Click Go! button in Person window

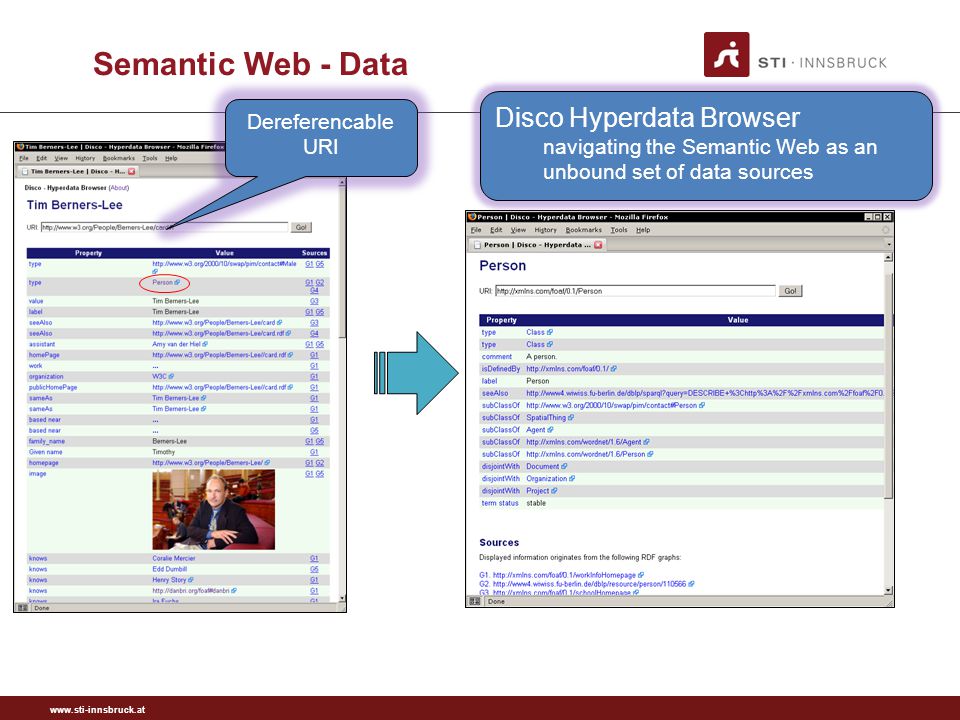(x=790, y=291)
